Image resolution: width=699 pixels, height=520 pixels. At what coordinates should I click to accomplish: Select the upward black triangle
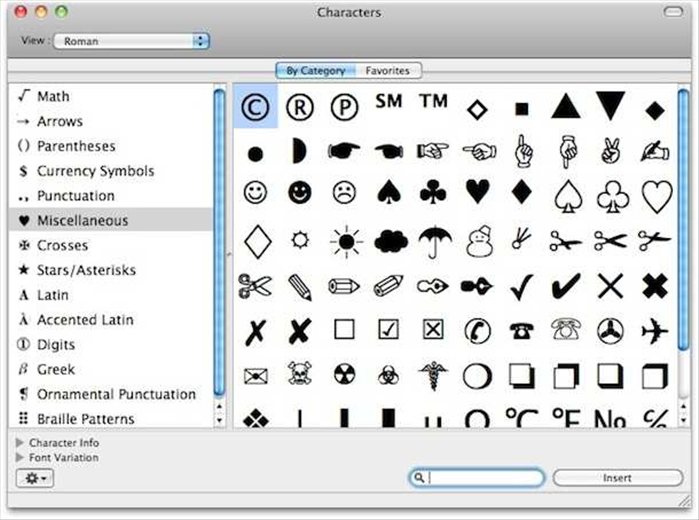click(566, 106)
